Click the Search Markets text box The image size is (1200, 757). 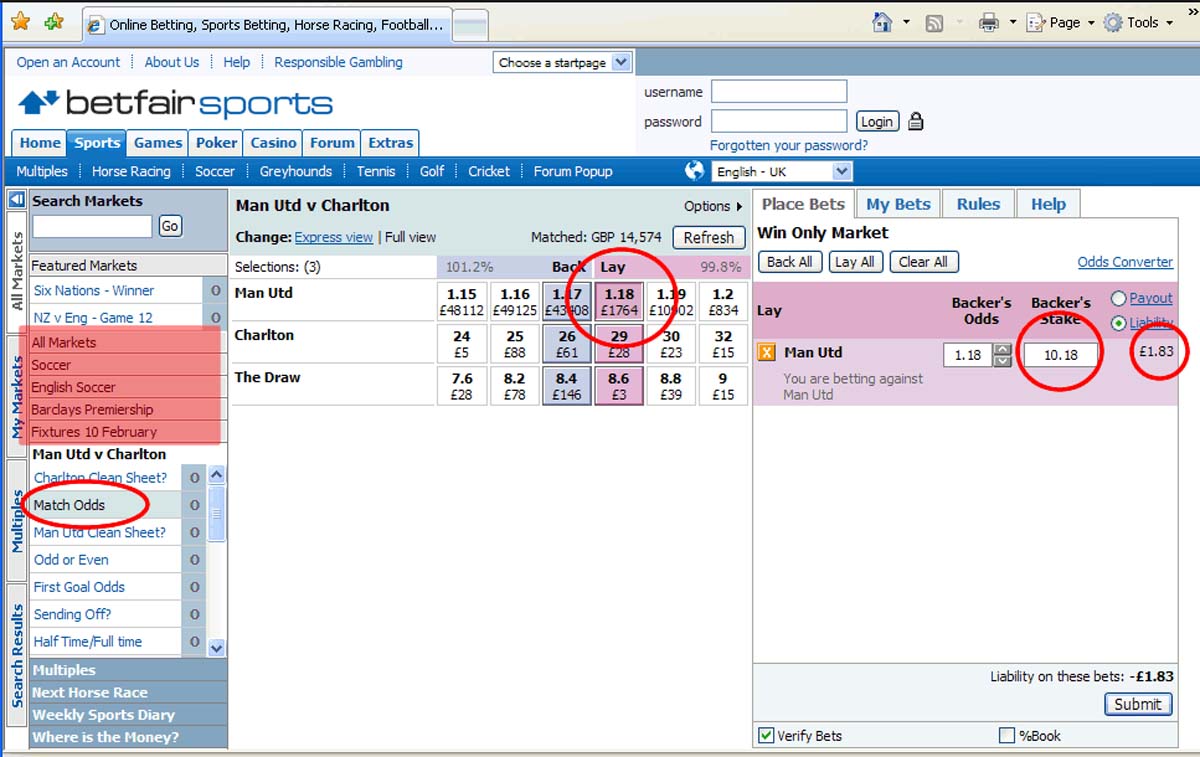pos(92,226)
